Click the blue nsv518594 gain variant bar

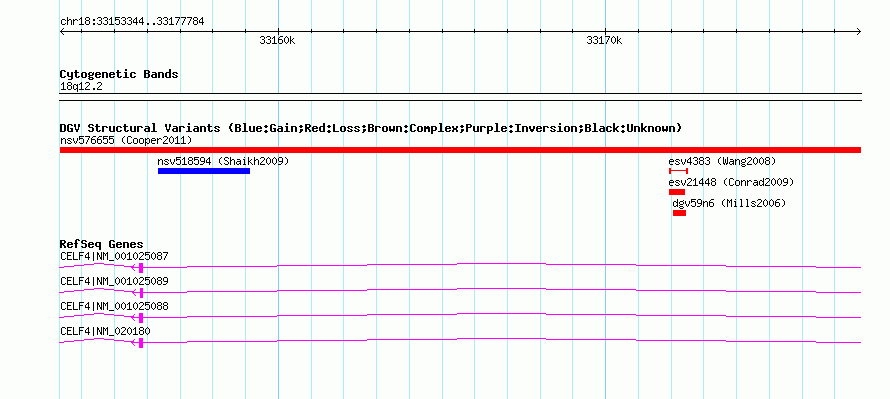204,171
